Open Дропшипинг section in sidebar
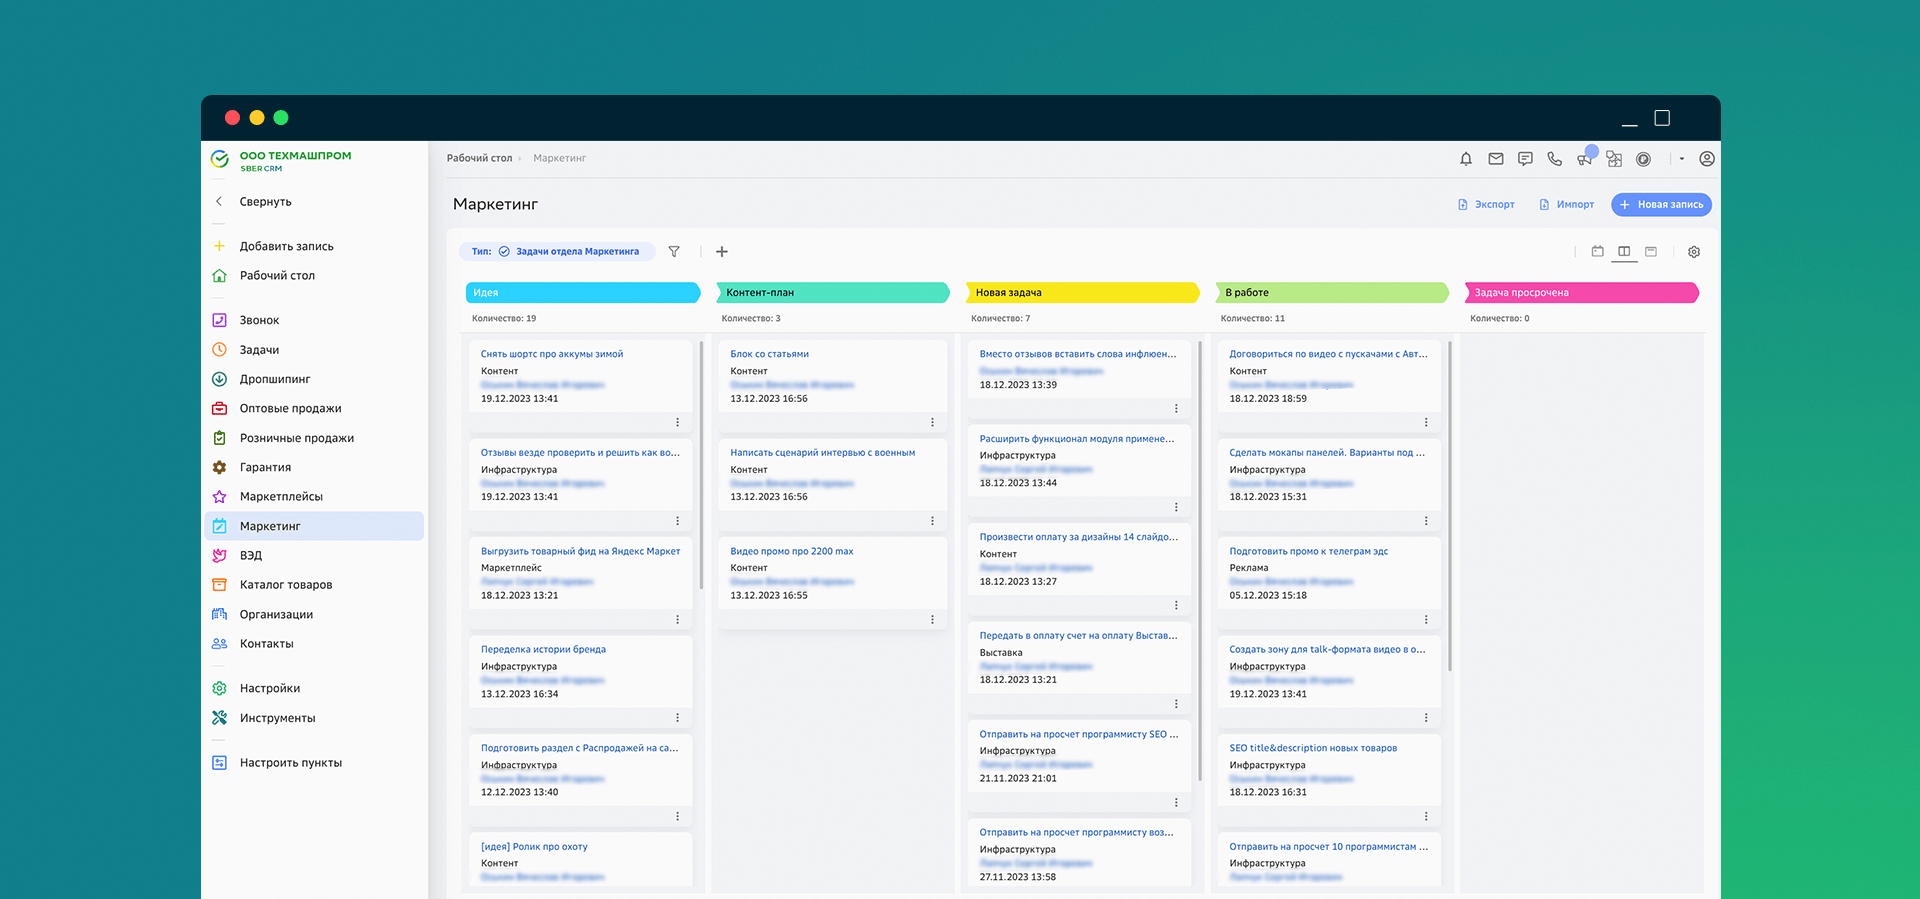This screenshot has width=1920, height=899. 275,379
